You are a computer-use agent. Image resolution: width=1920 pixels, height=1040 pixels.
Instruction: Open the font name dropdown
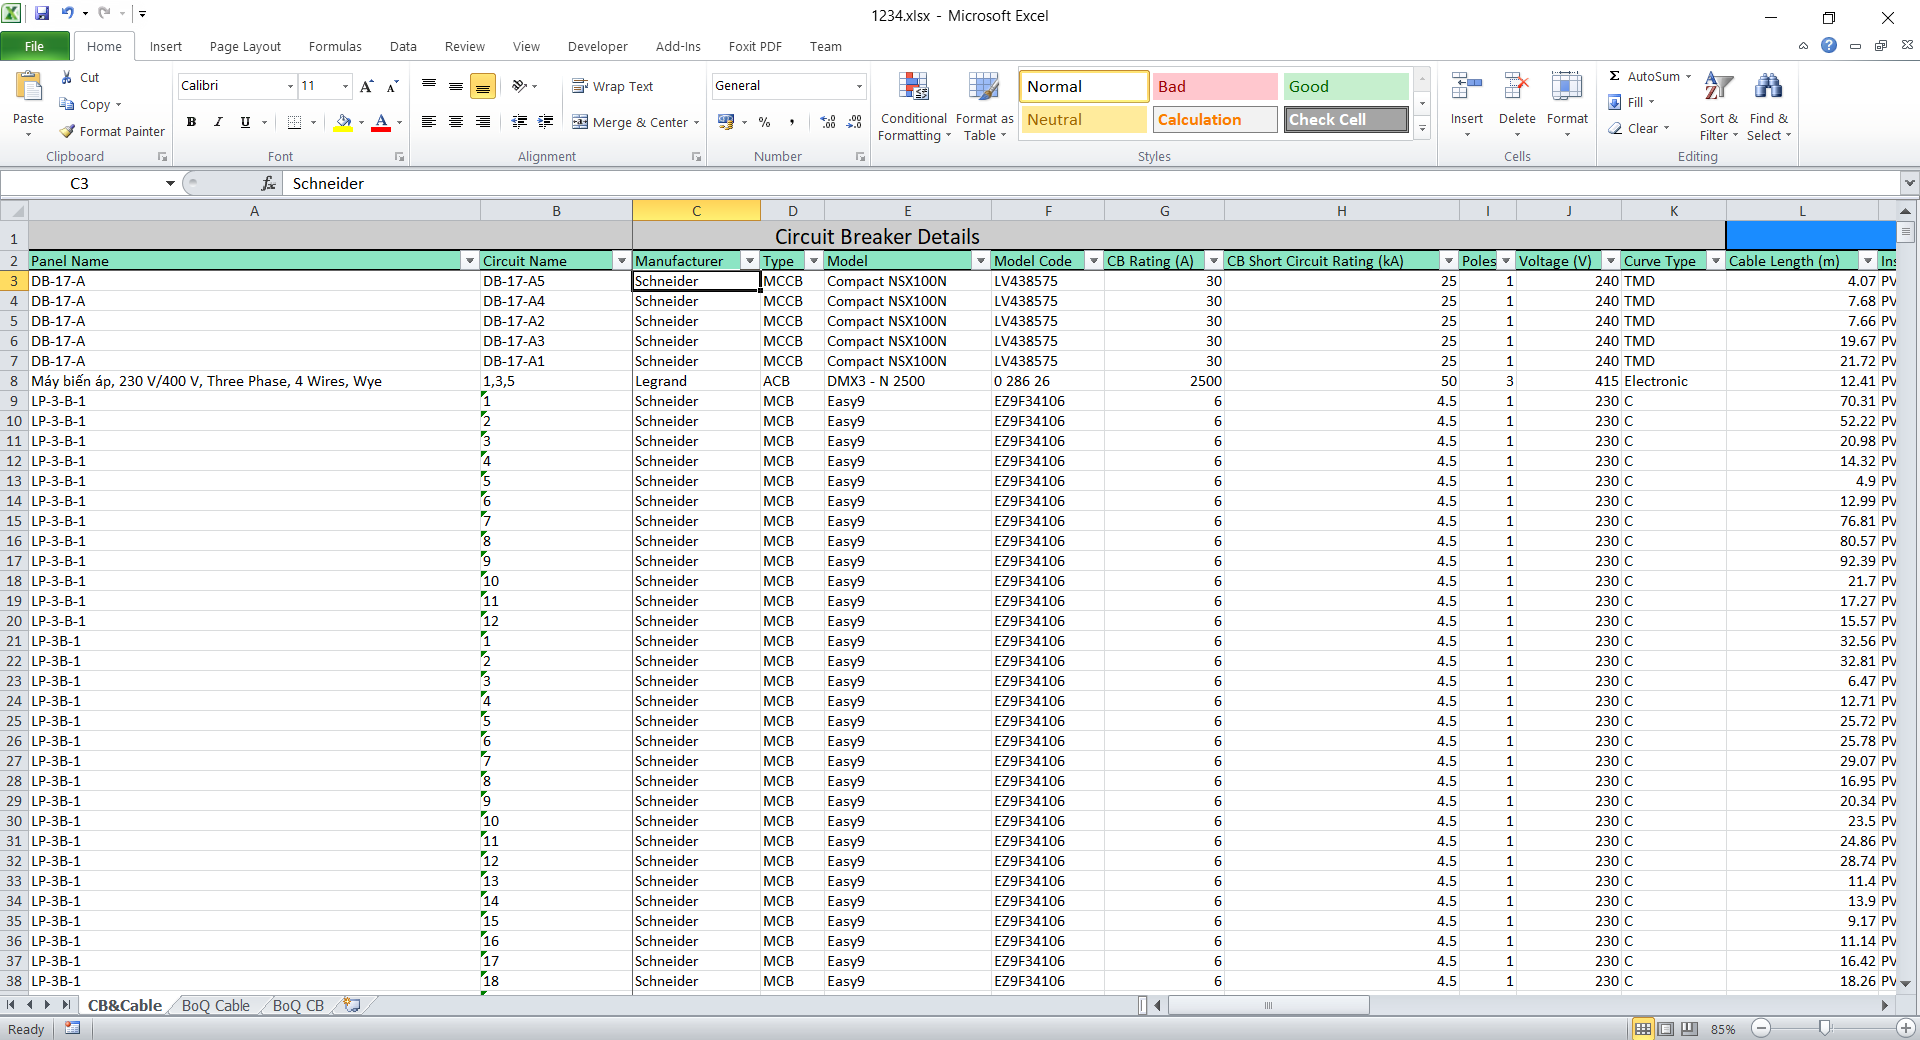point(290,86)
